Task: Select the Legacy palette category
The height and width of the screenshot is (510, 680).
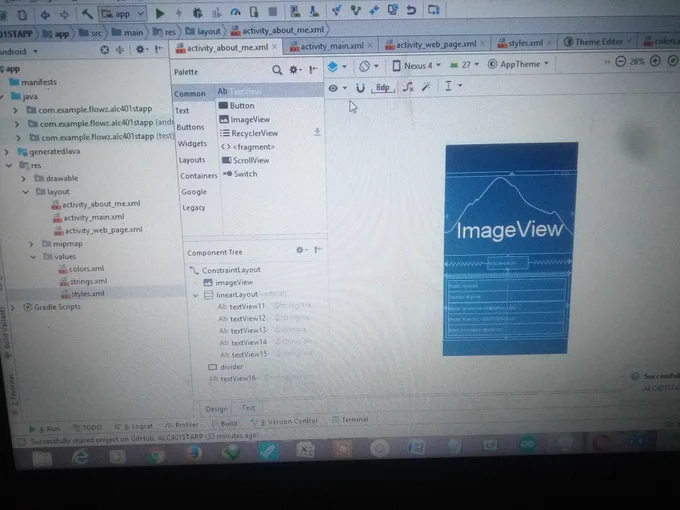Action: point(193,207)
